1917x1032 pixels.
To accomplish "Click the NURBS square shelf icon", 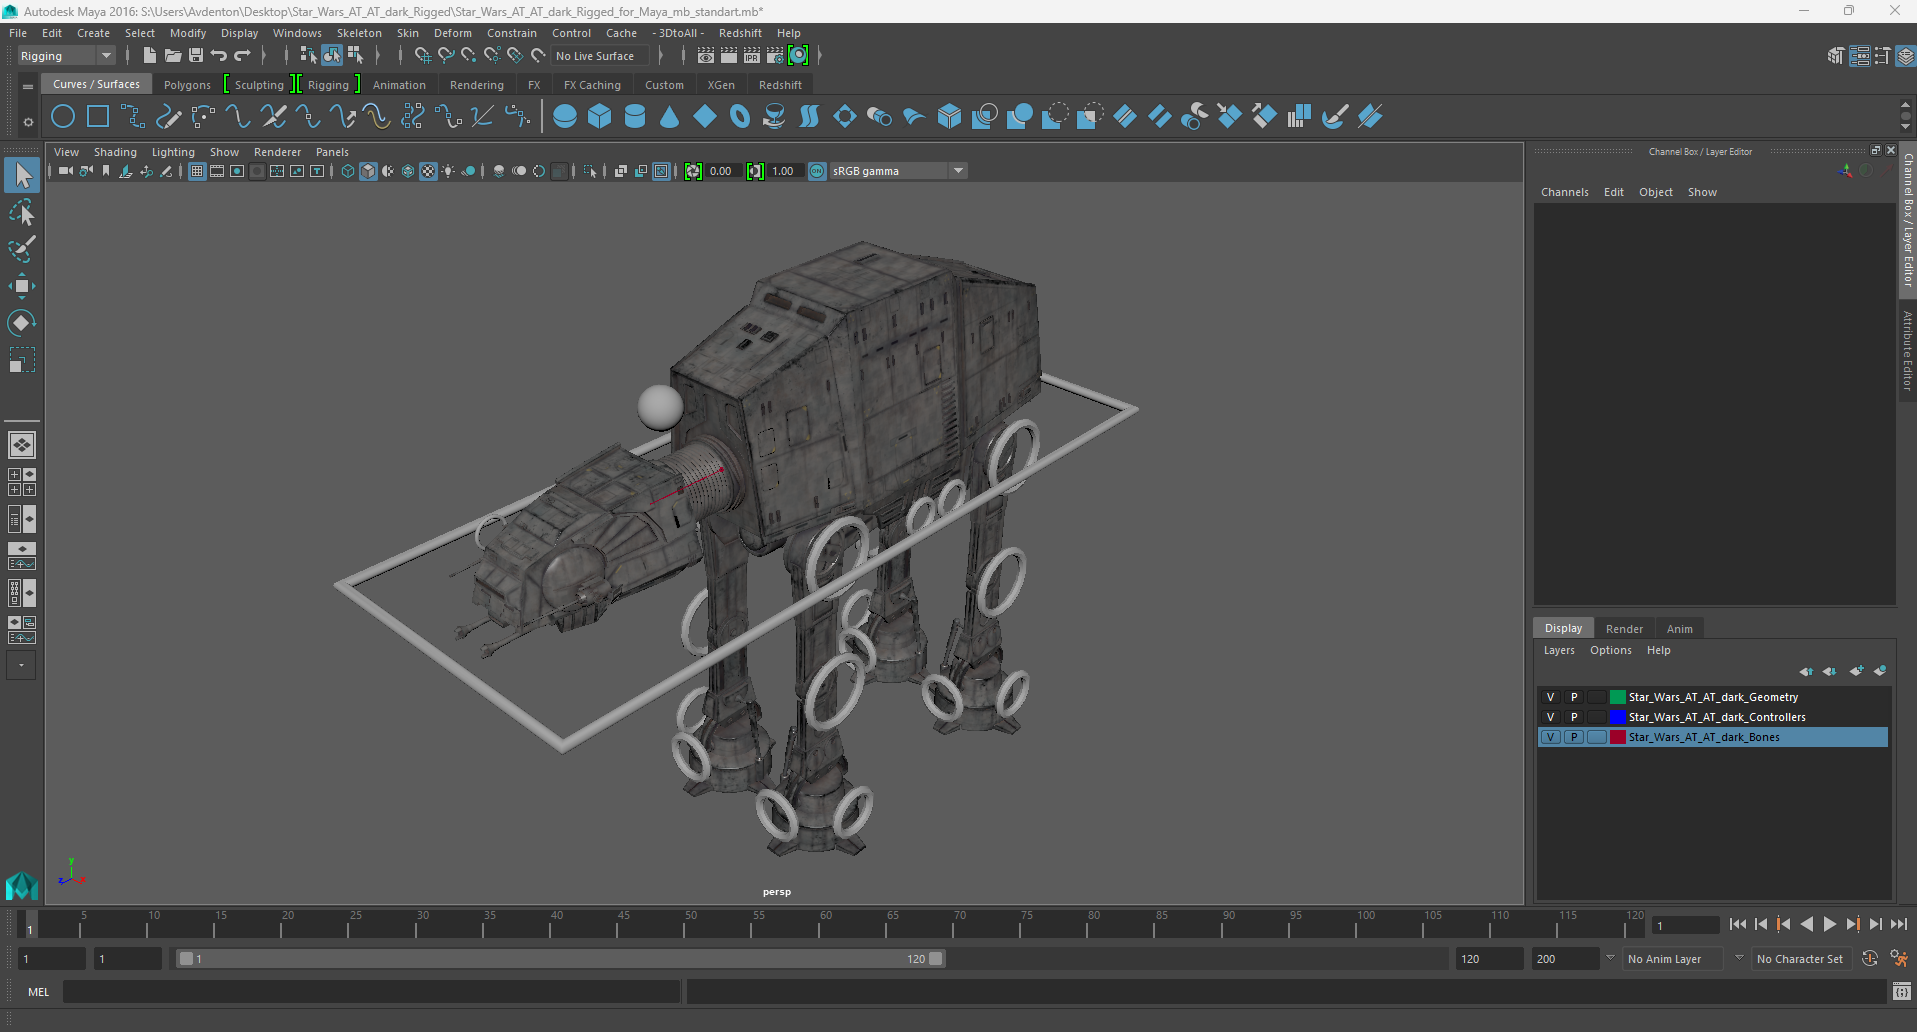I will pyautogui.click(x=98, y=117).
